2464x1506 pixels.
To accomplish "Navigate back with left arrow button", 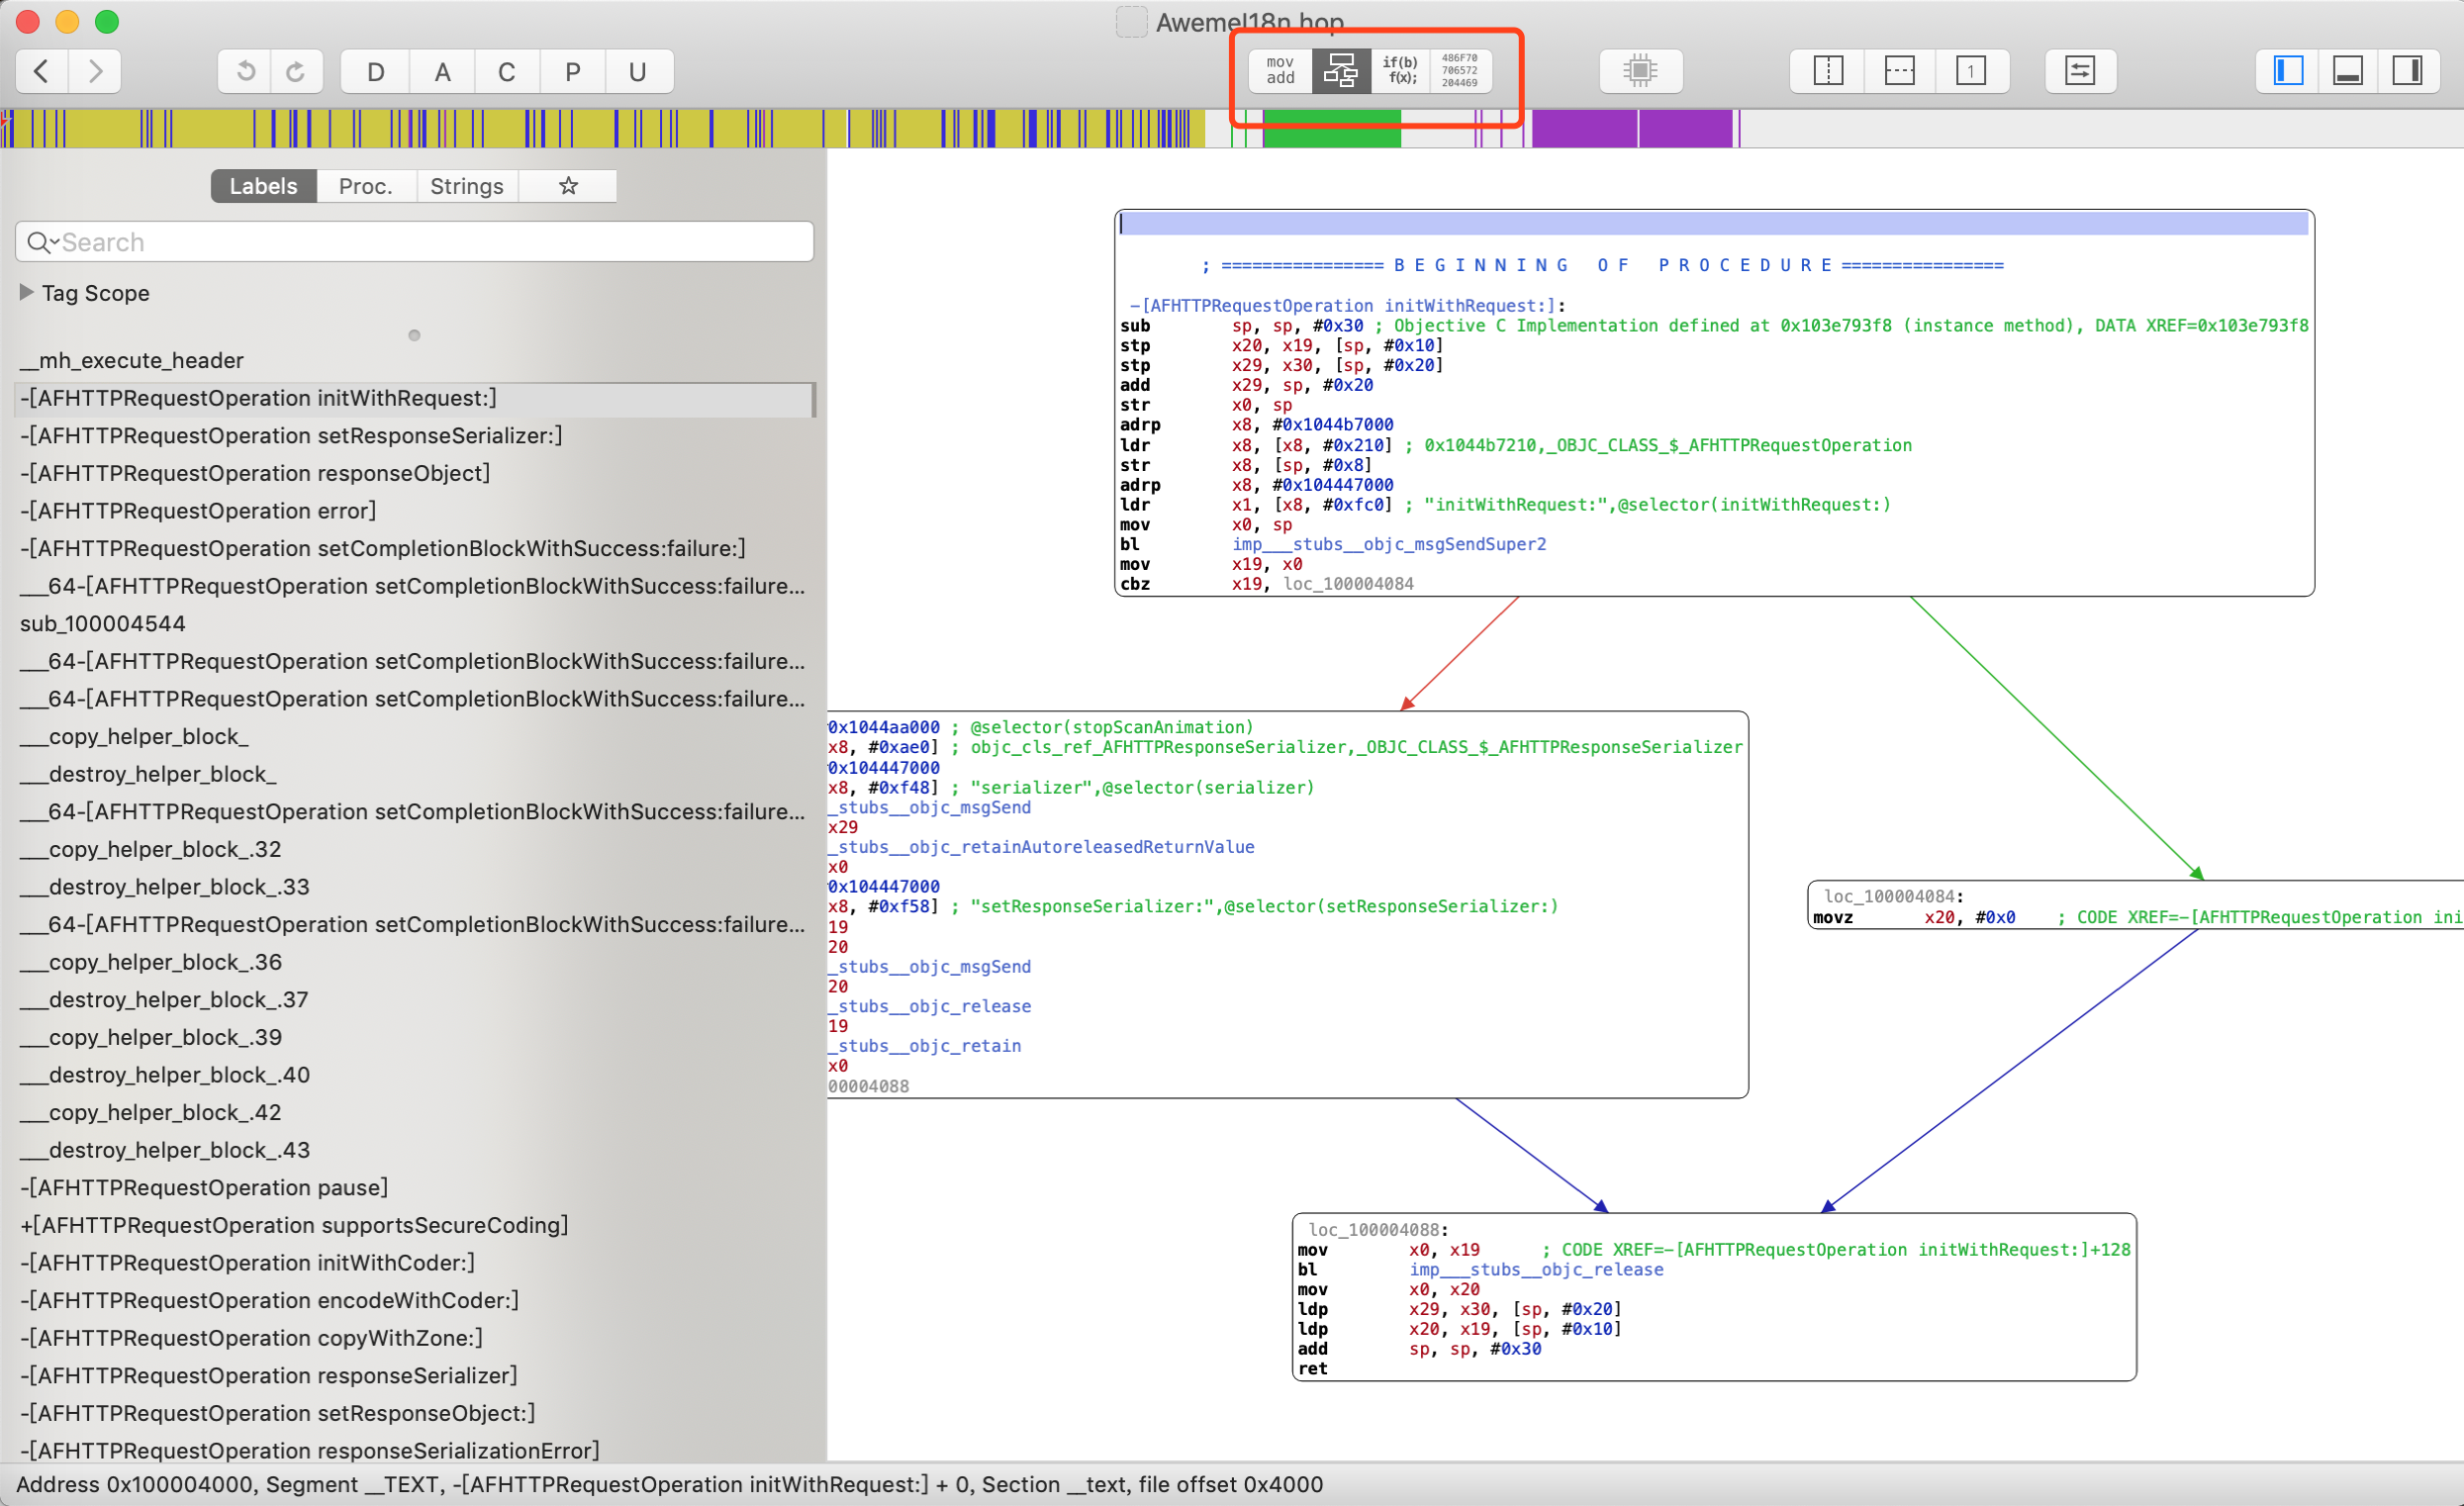I will (42, 72).
